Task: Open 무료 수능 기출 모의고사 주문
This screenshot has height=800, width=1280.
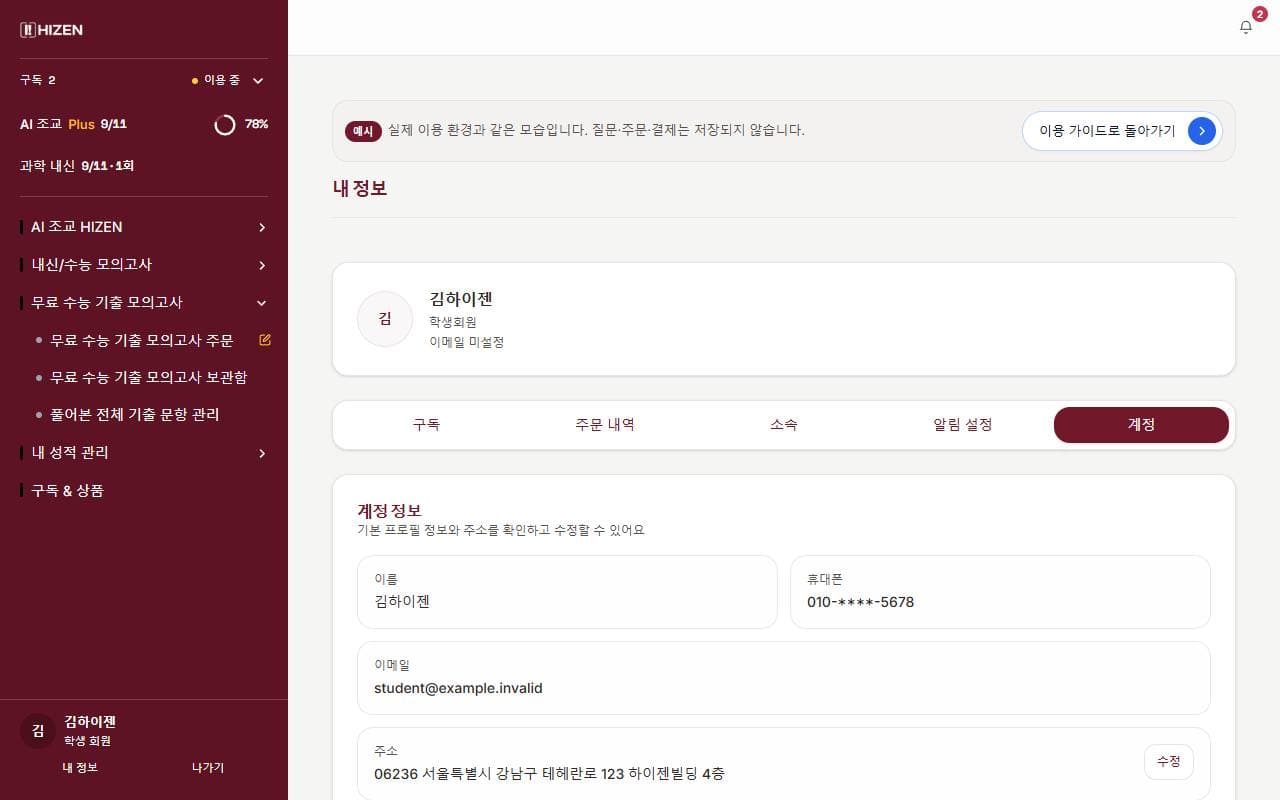Action: click(x=142, y=340)
